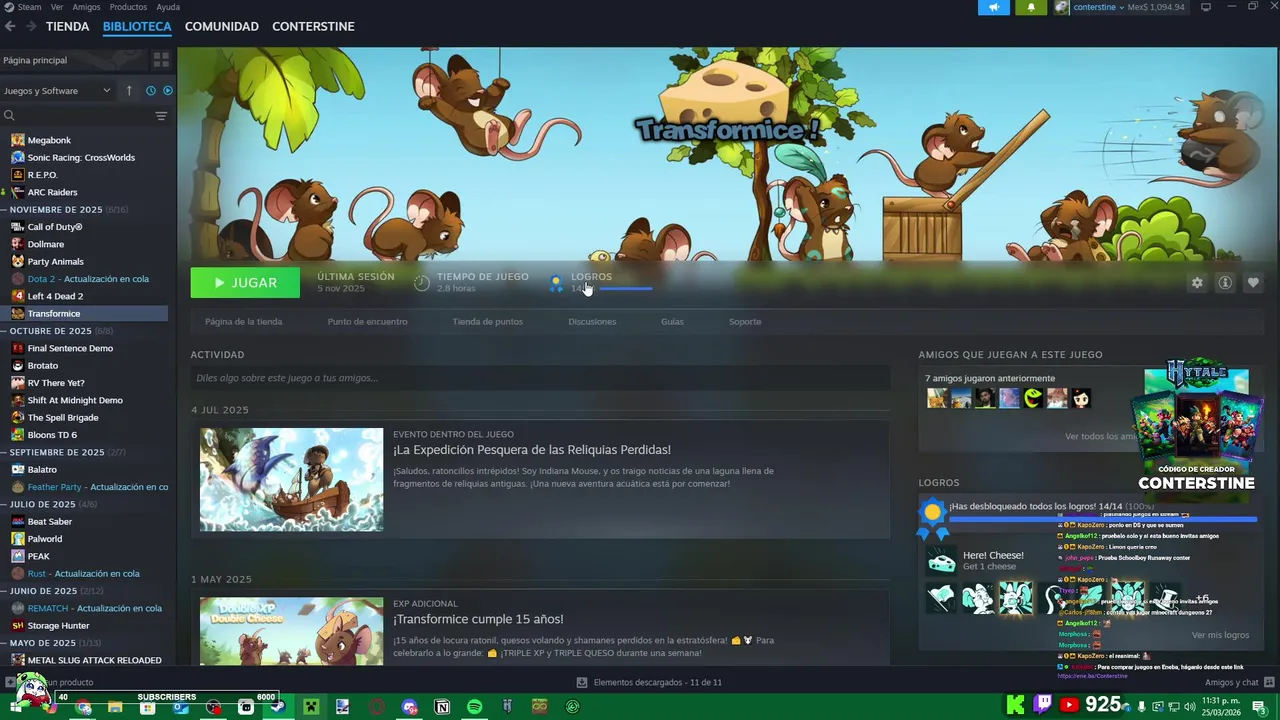Select Left 4 Dead 2 in library
The image size is (1280, 720).
pyautogui.click(x=55, y=296)
